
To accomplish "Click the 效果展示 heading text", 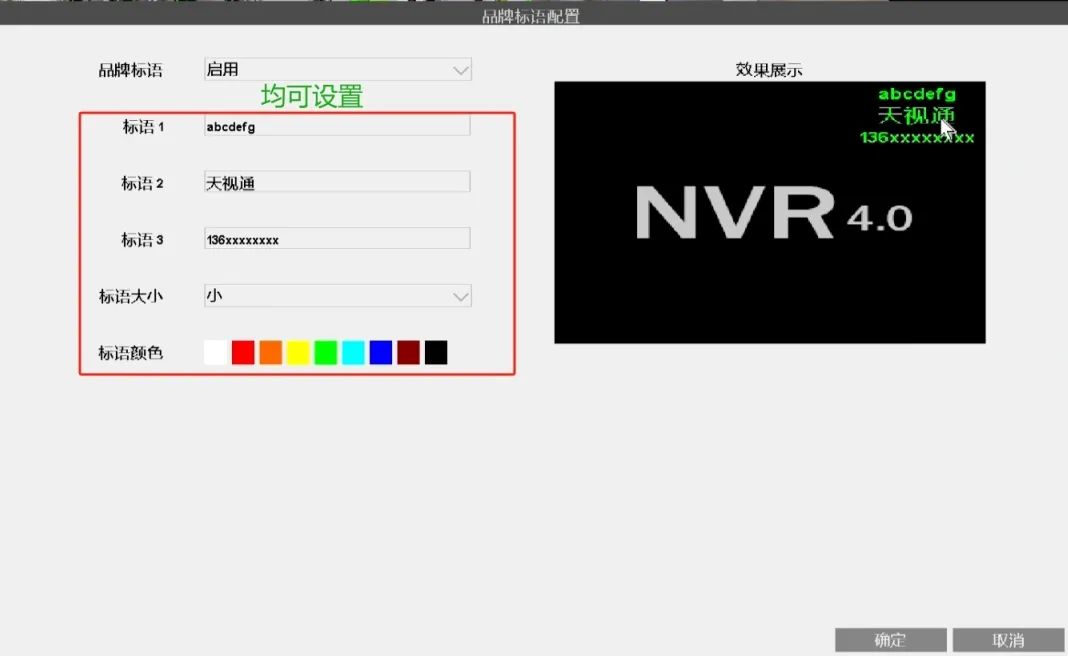I will [x=769, y=69].
